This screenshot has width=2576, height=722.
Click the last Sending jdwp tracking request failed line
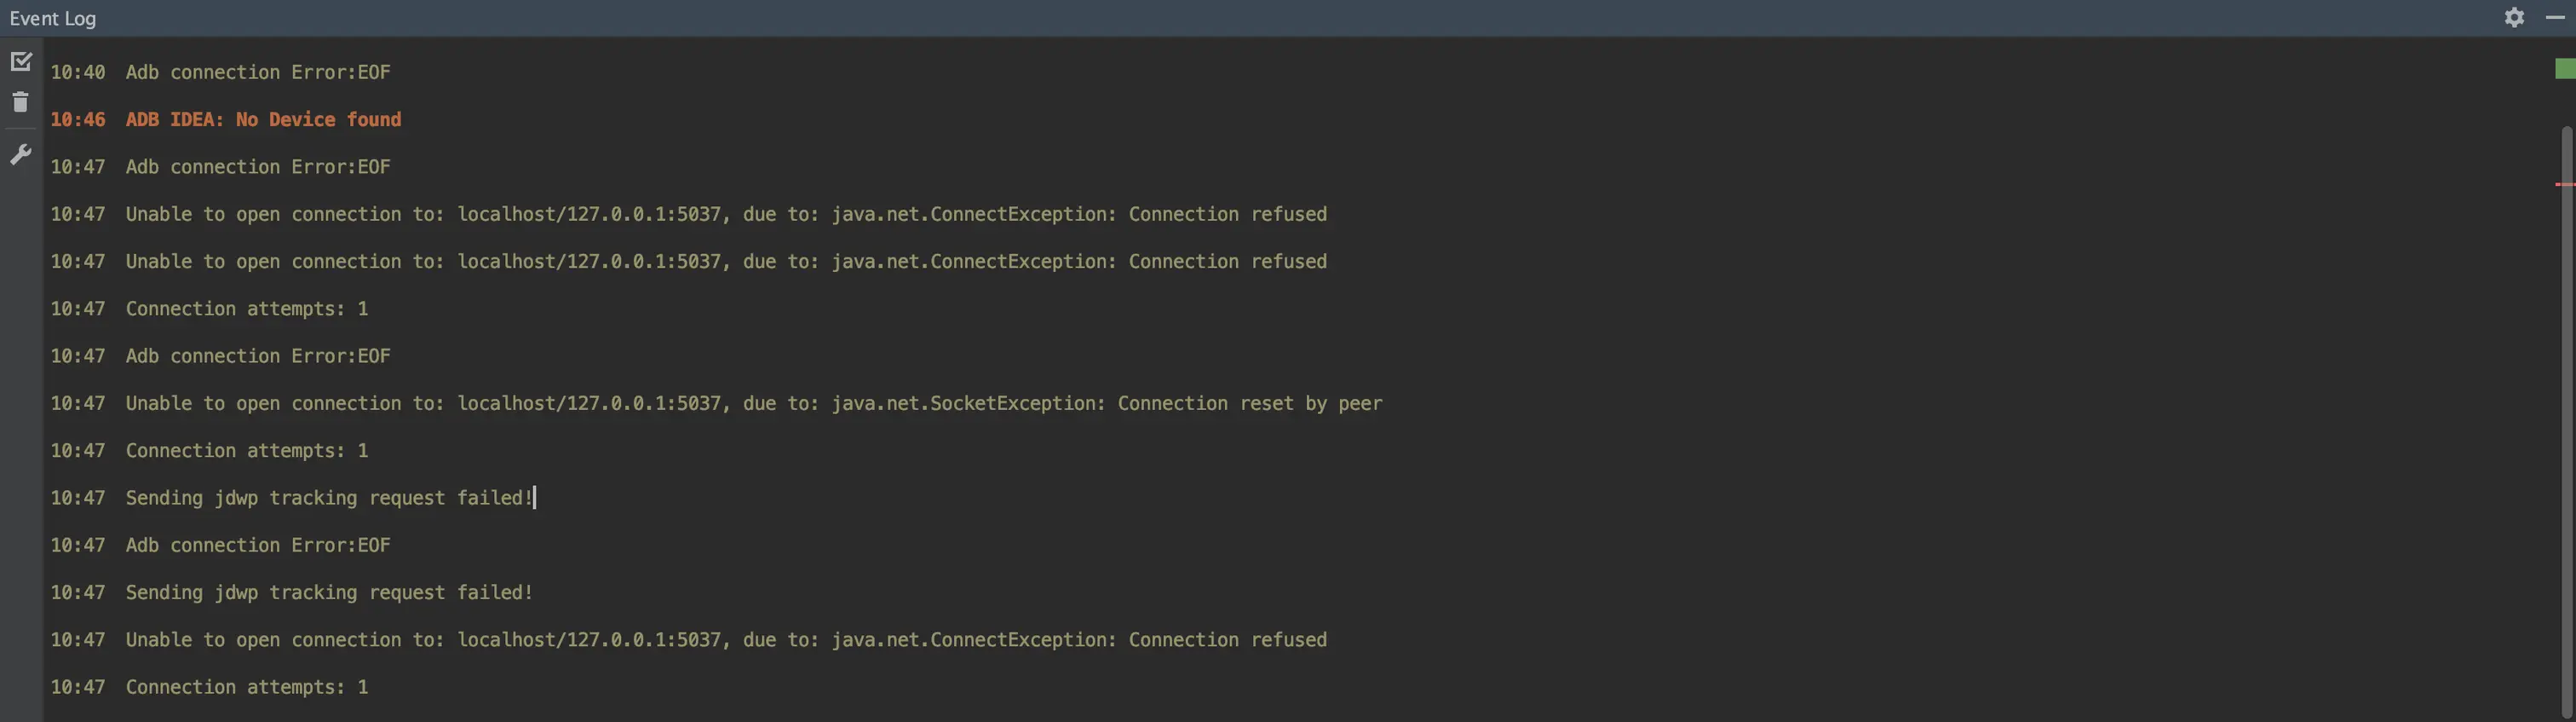click(x=328, y=593)
